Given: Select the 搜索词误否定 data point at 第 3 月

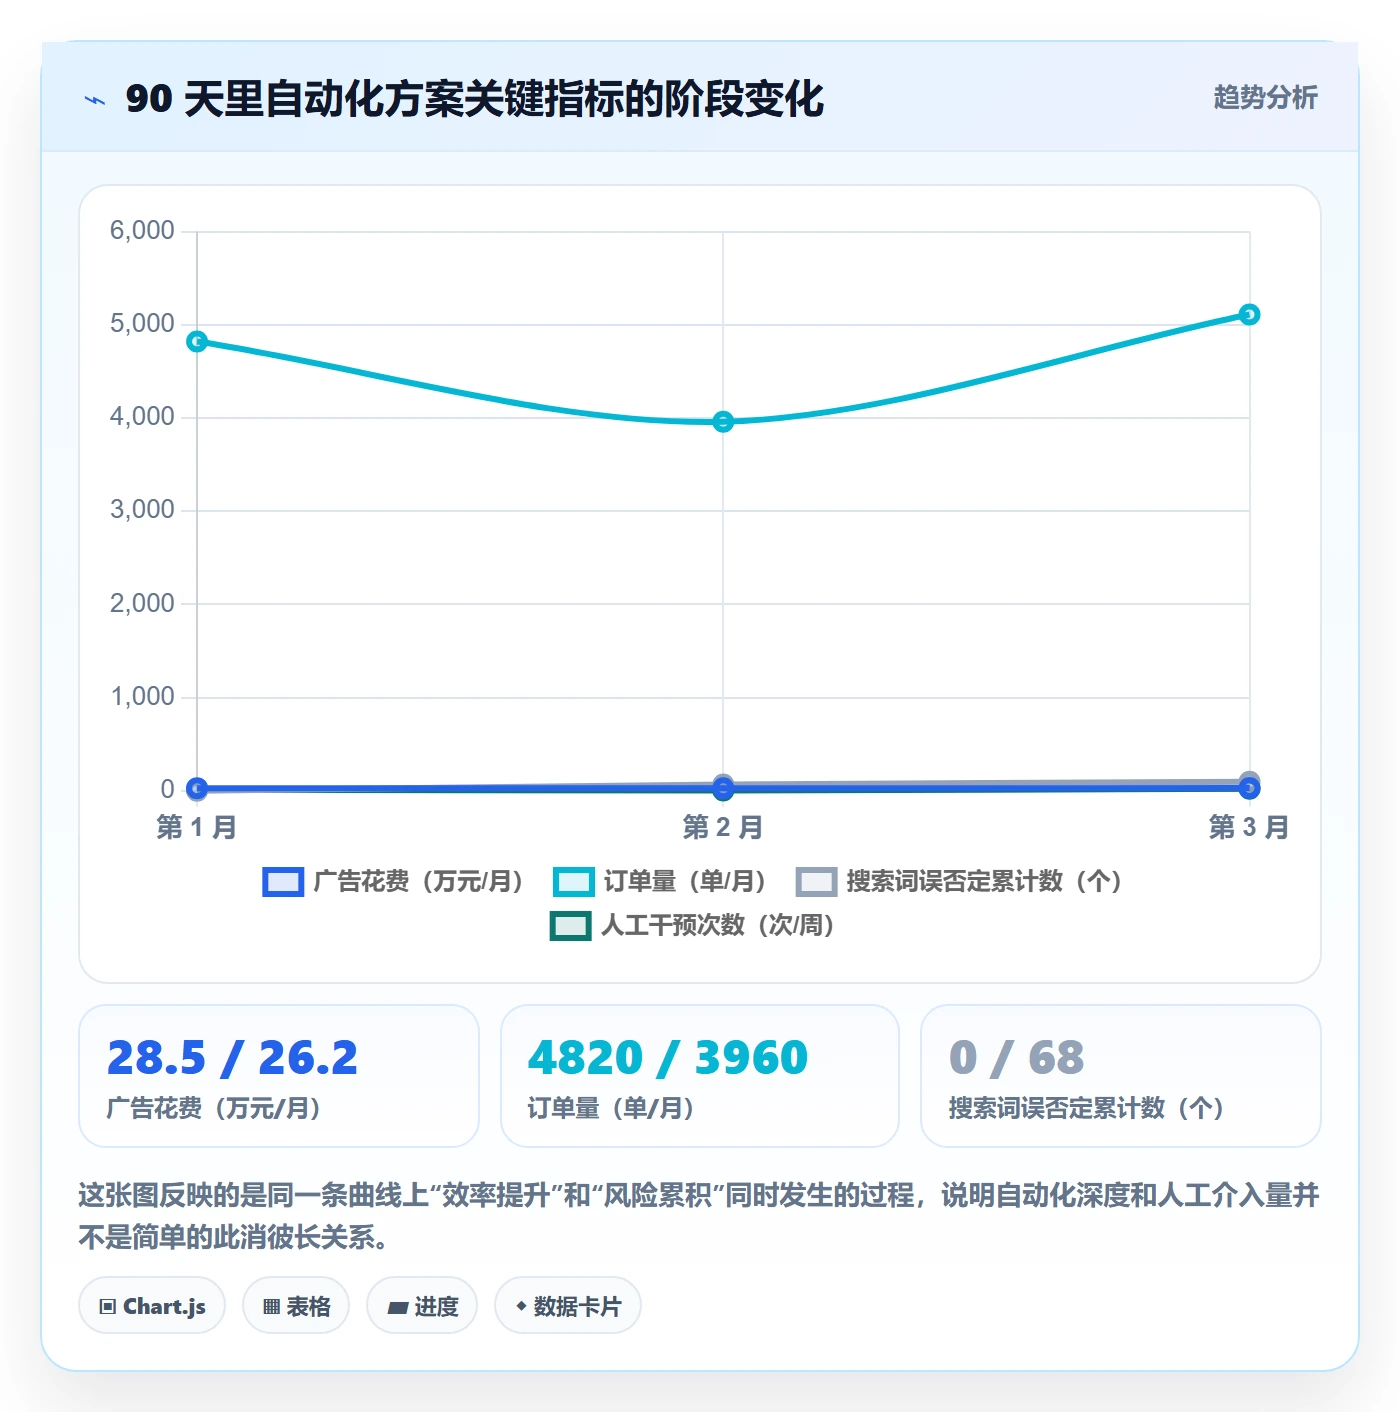Looking at the screenshot, I should pyautogui.click(x=1249, y=781).
